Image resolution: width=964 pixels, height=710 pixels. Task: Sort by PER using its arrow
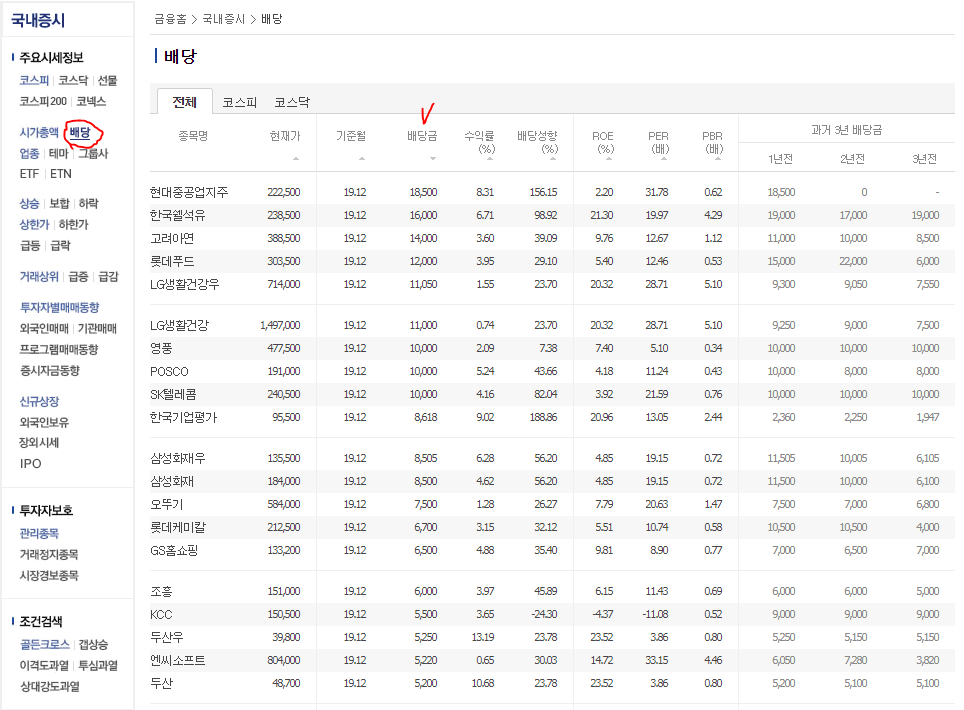663,159
